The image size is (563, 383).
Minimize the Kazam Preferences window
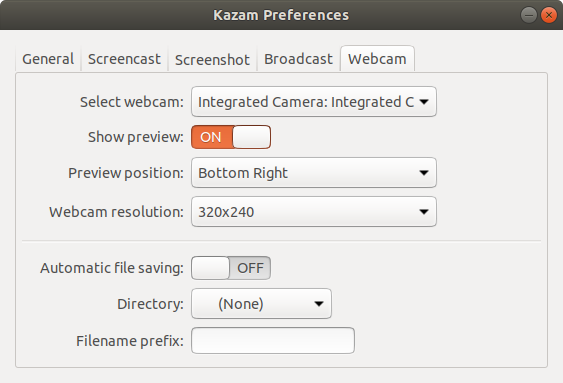[529, 15]
